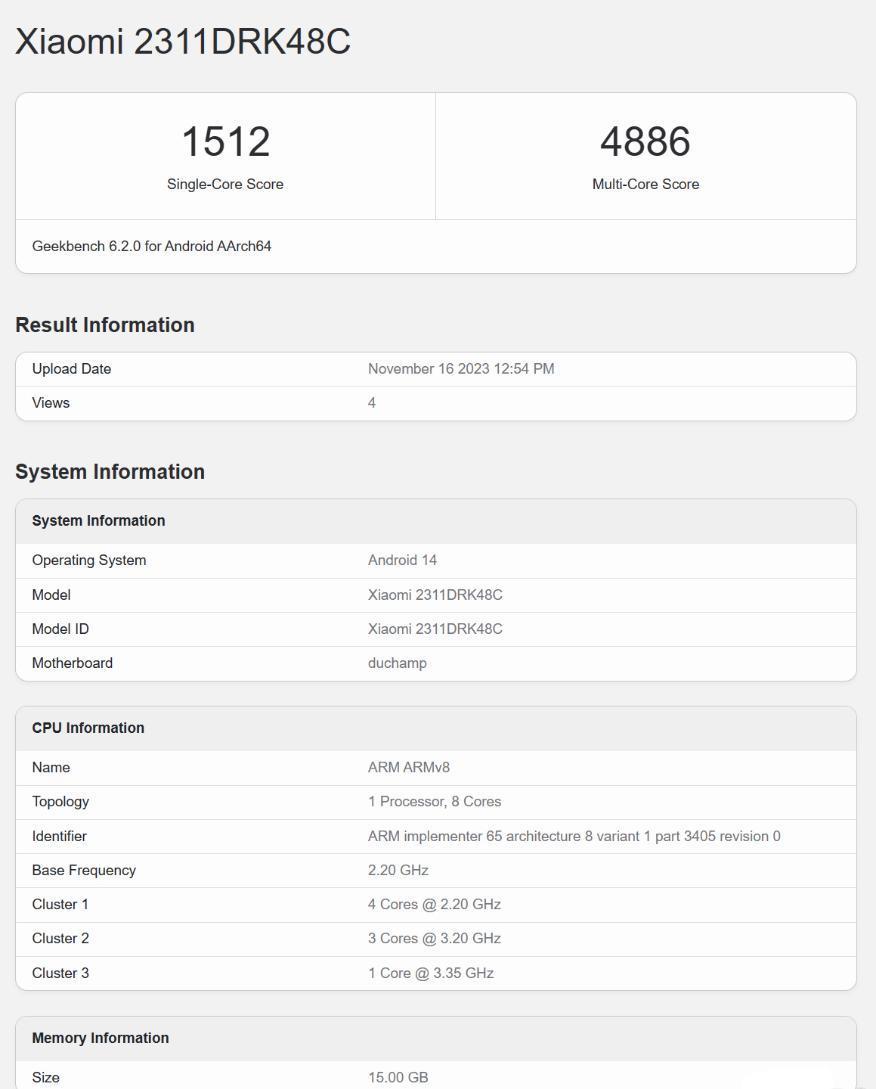Select the CPU Name value ARM ARMv8
The image size is (876, 1089).
click(x=406, y=767)
